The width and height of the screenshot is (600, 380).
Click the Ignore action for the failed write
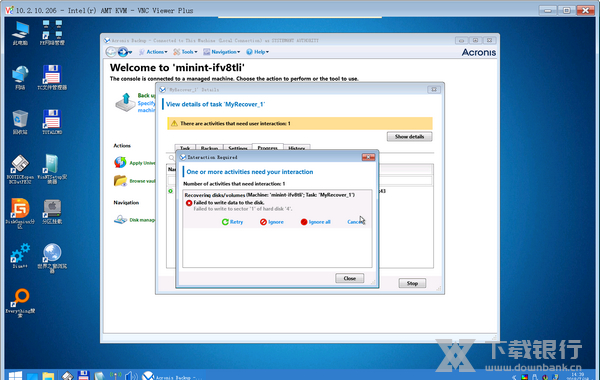tap(272, 222)
